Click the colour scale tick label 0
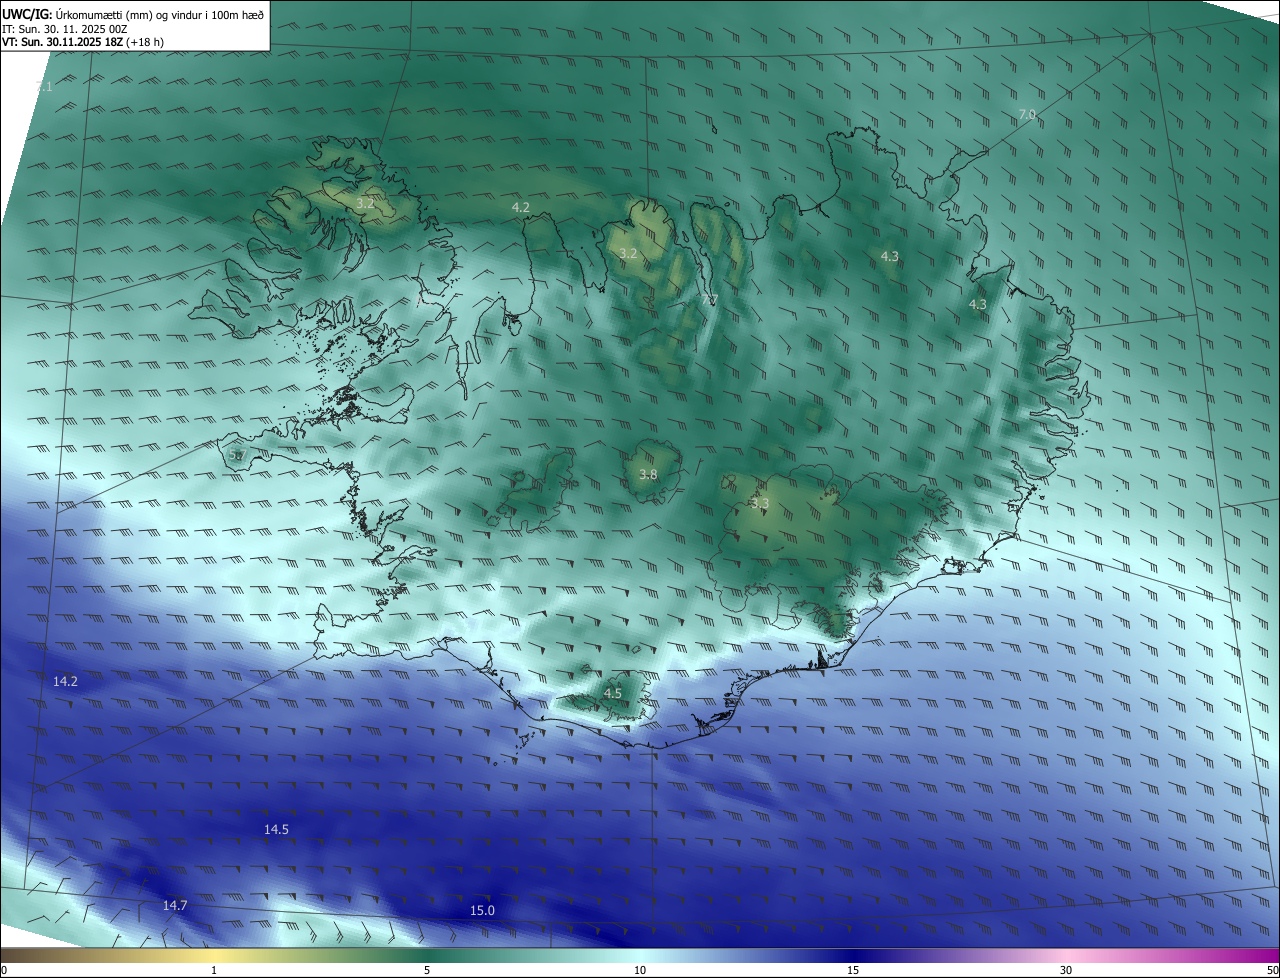Screen dimensions: 1280x978 click(x=3, y=970)
